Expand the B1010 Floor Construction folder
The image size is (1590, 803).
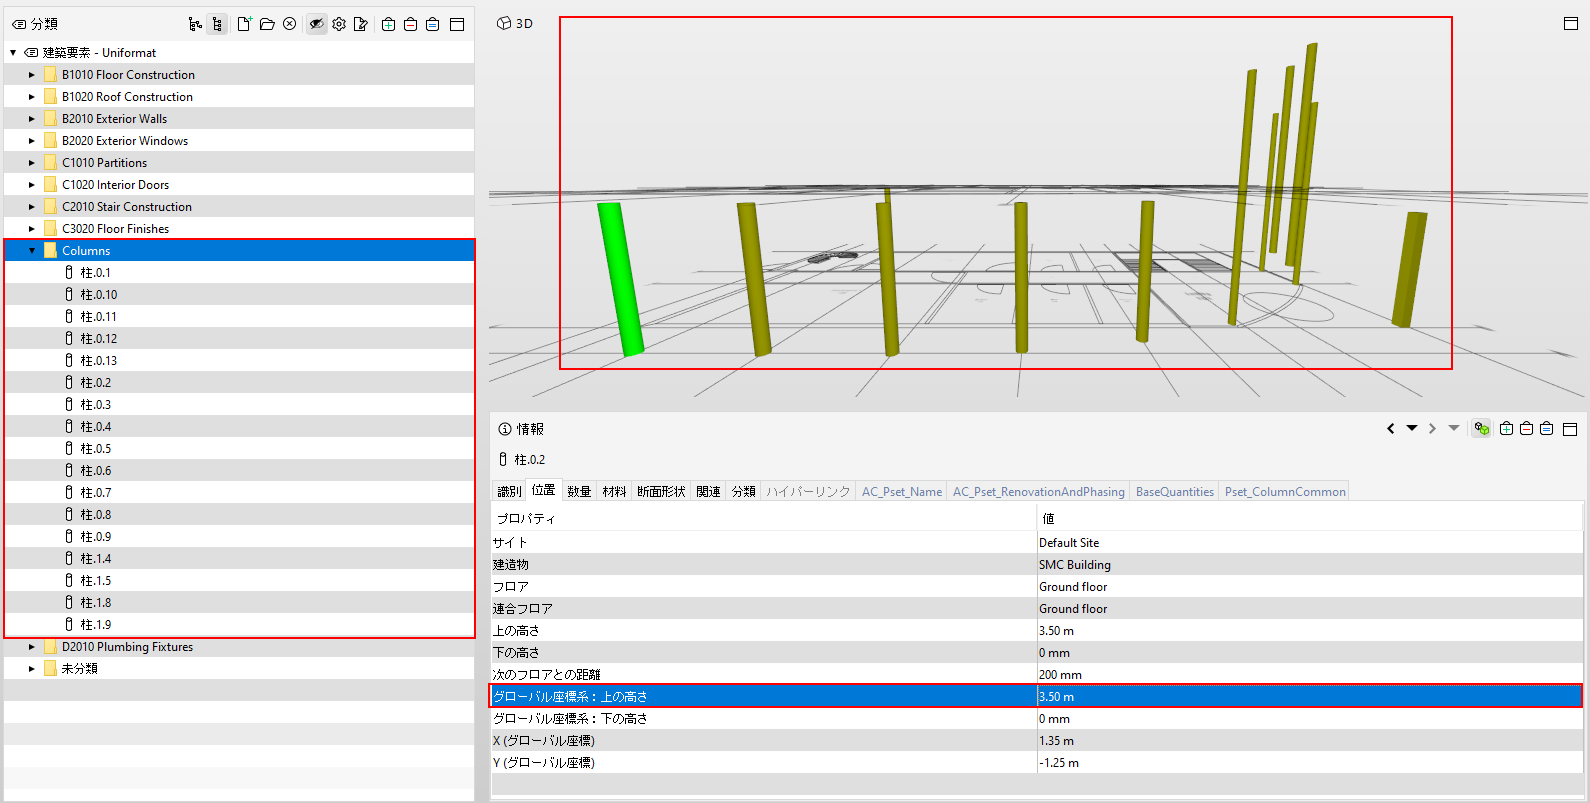(x=31, y=75)
